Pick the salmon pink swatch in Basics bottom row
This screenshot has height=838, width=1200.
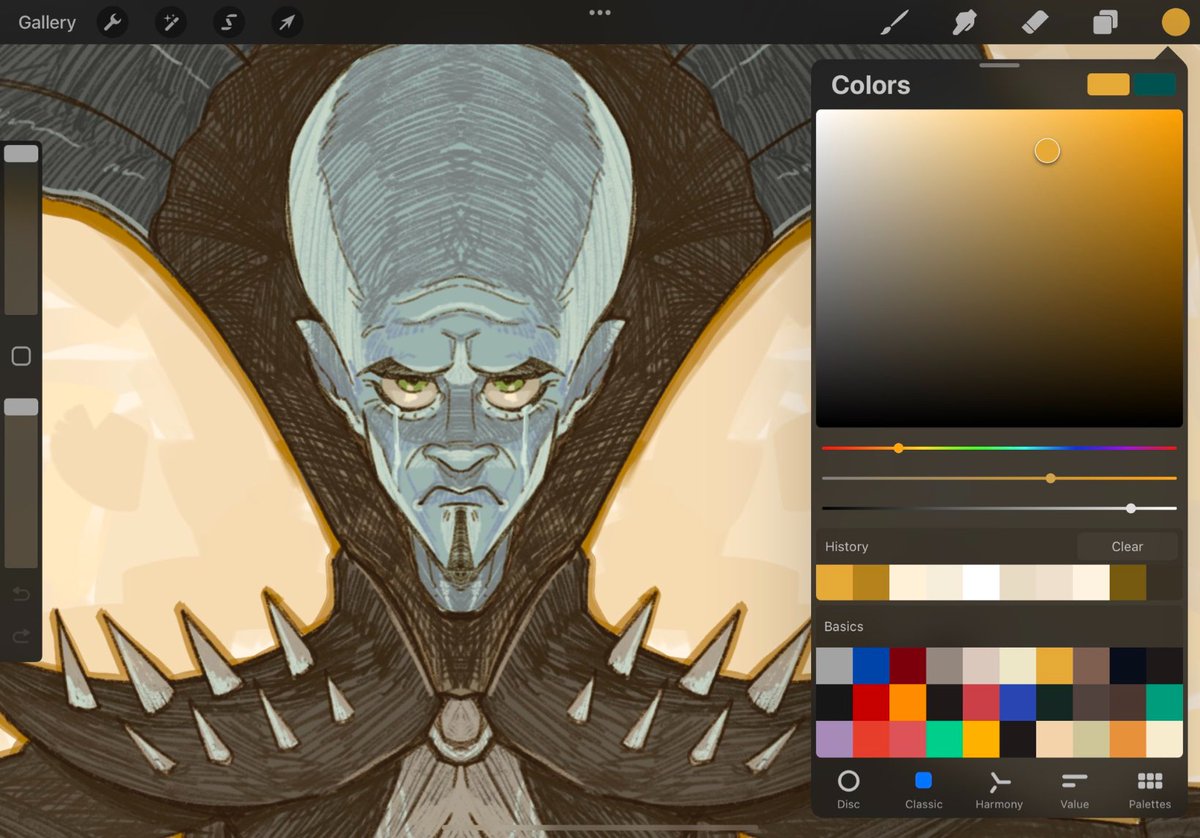[908, 739]
